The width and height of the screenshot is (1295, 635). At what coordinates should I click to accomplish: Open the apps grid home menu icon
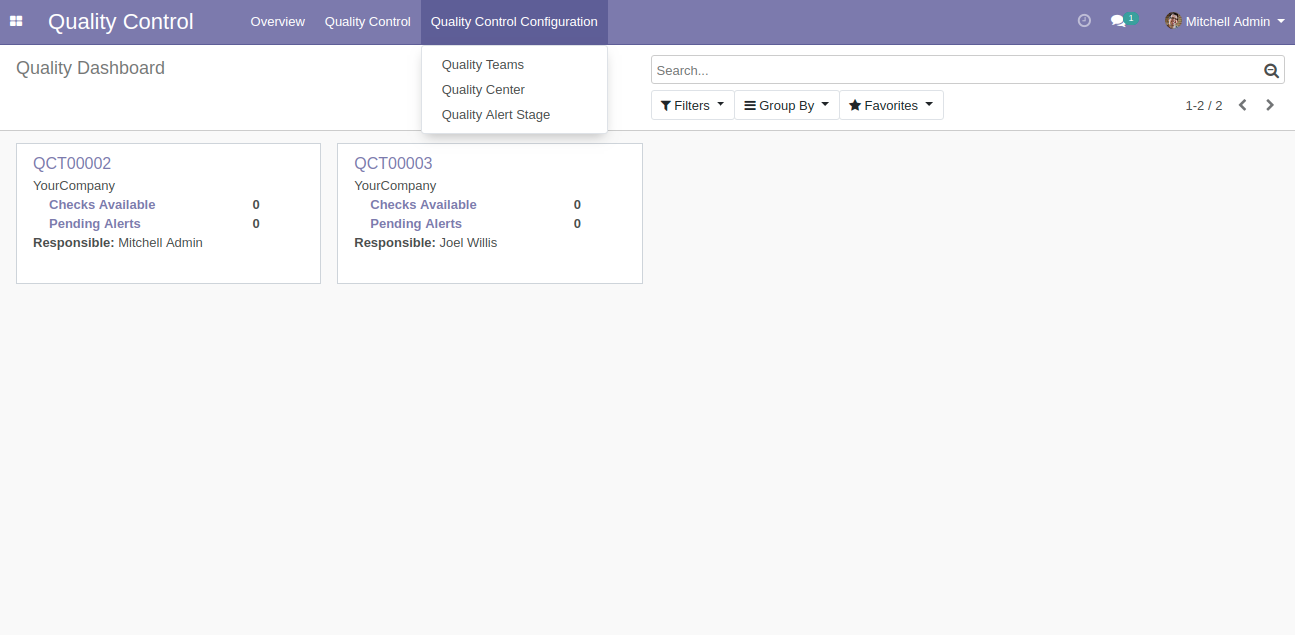(16, 21)
